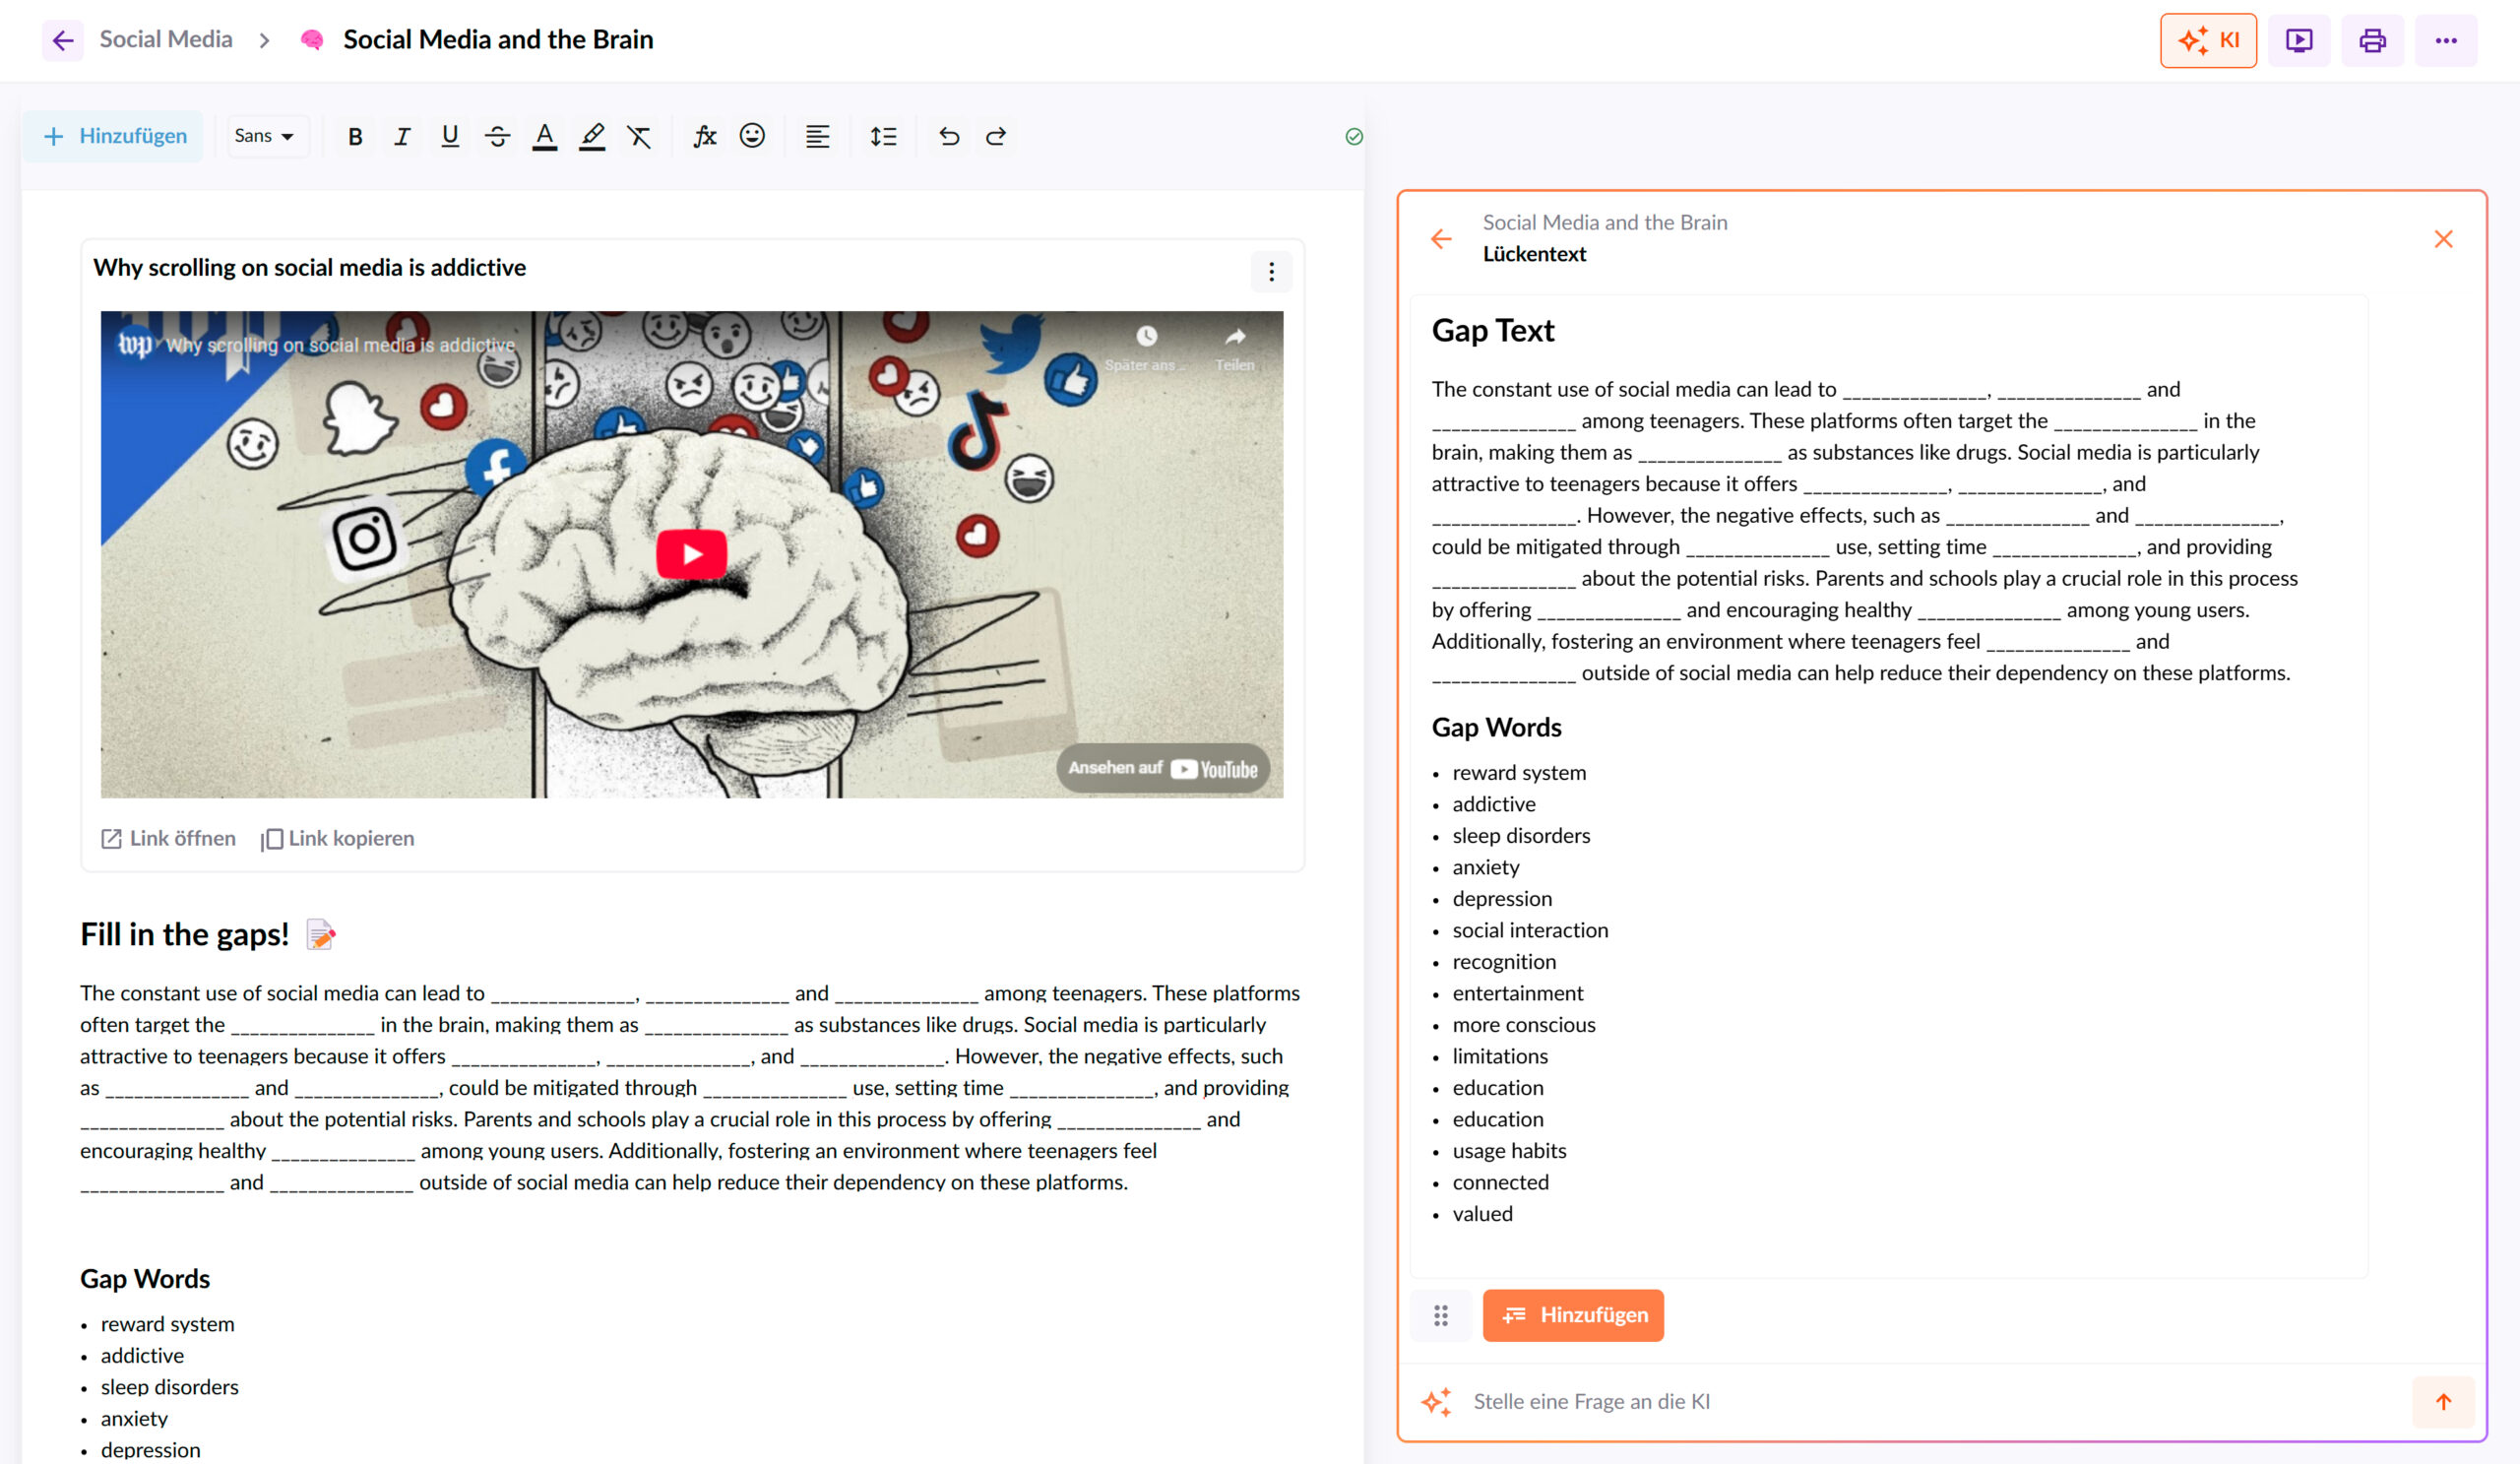Click Link öffnen below the video

(169, 838)
